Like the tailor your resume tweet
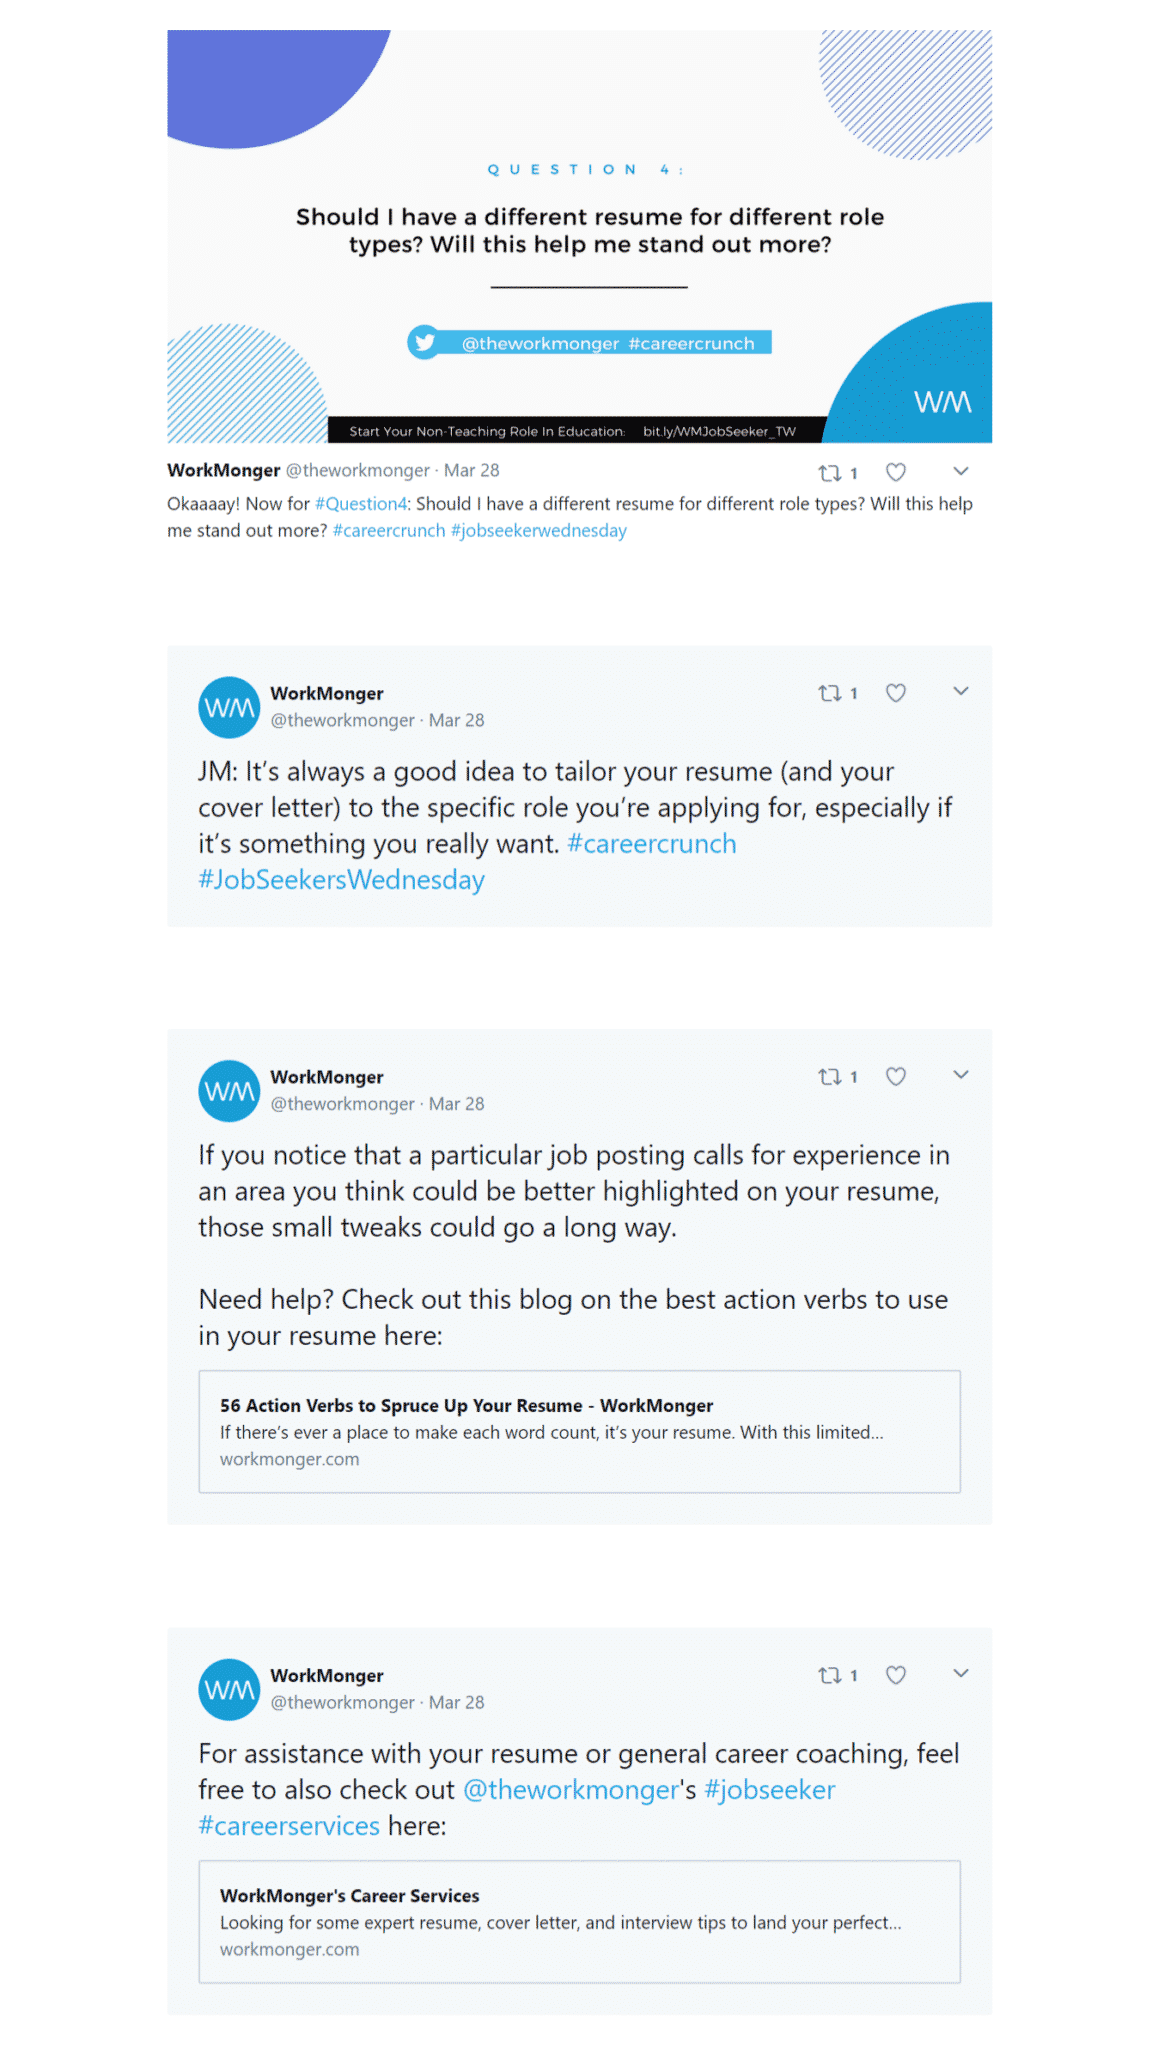The height and width of the screenshot is (2048, 1158). click(x=896, y=693)
